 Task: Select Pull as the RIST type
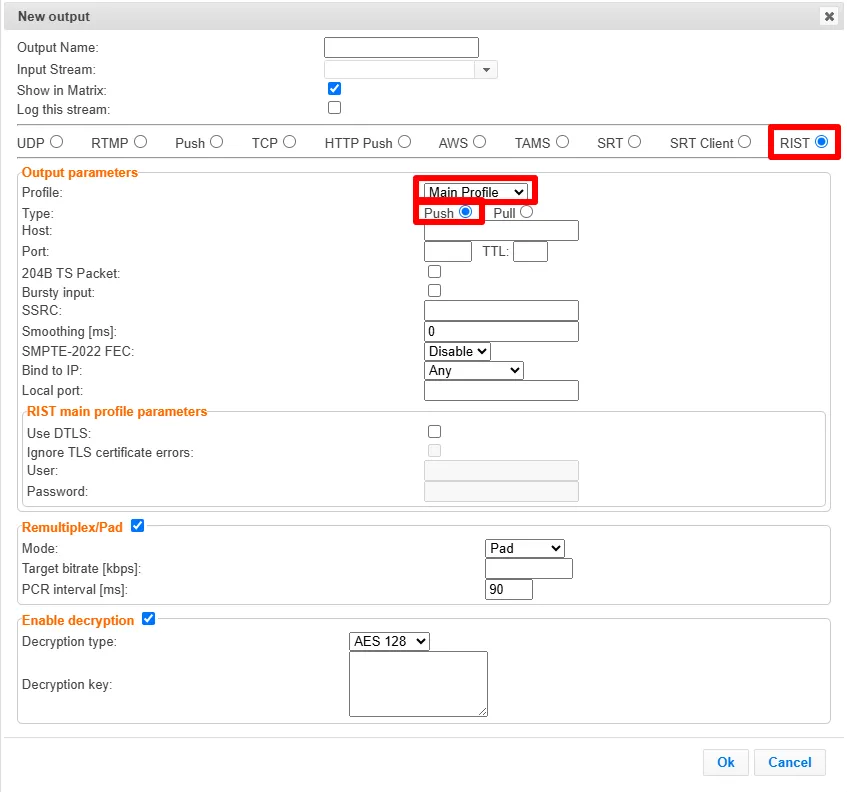point(527,212)
